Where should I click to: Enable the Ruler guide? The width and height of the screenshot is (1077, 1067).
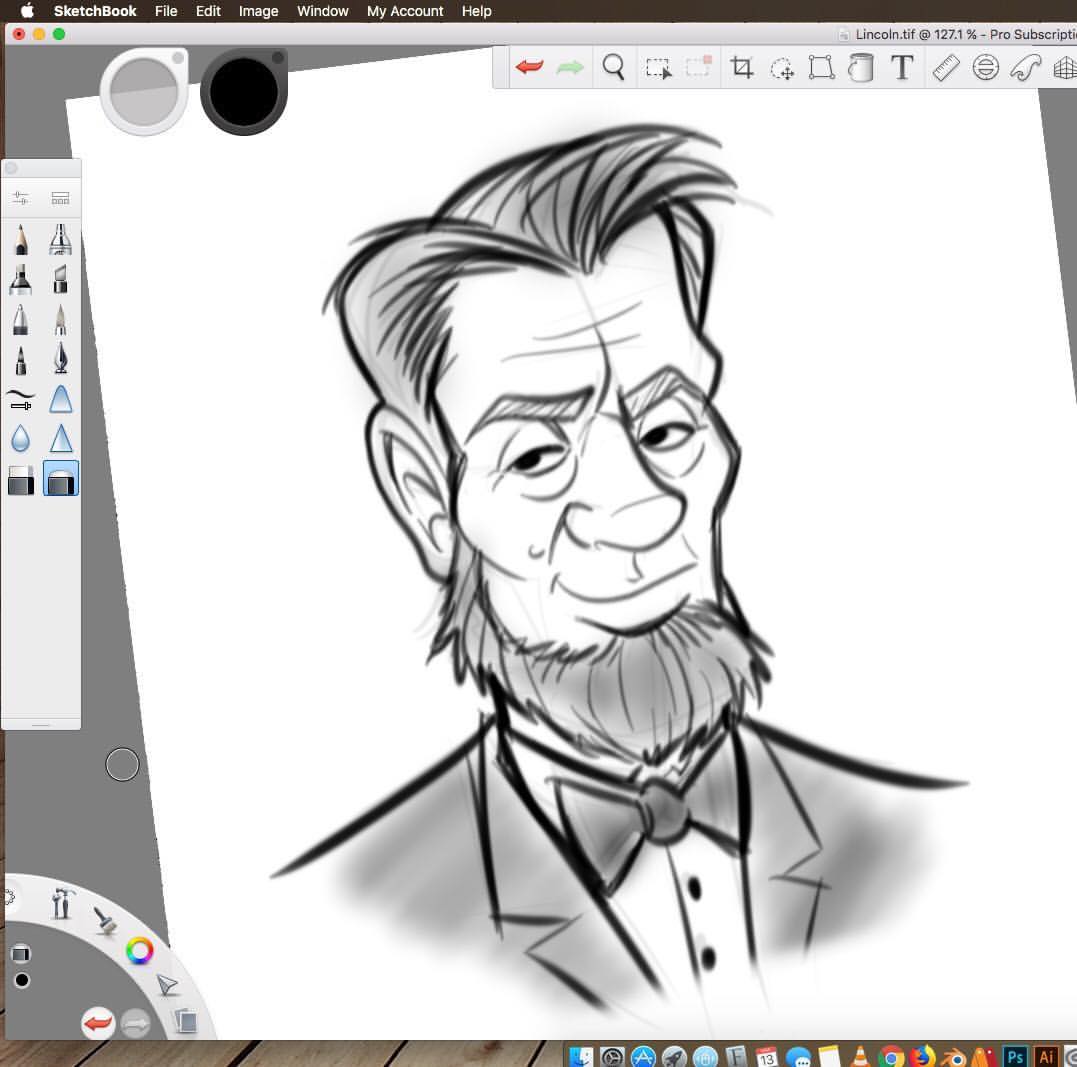click(946, 67)
